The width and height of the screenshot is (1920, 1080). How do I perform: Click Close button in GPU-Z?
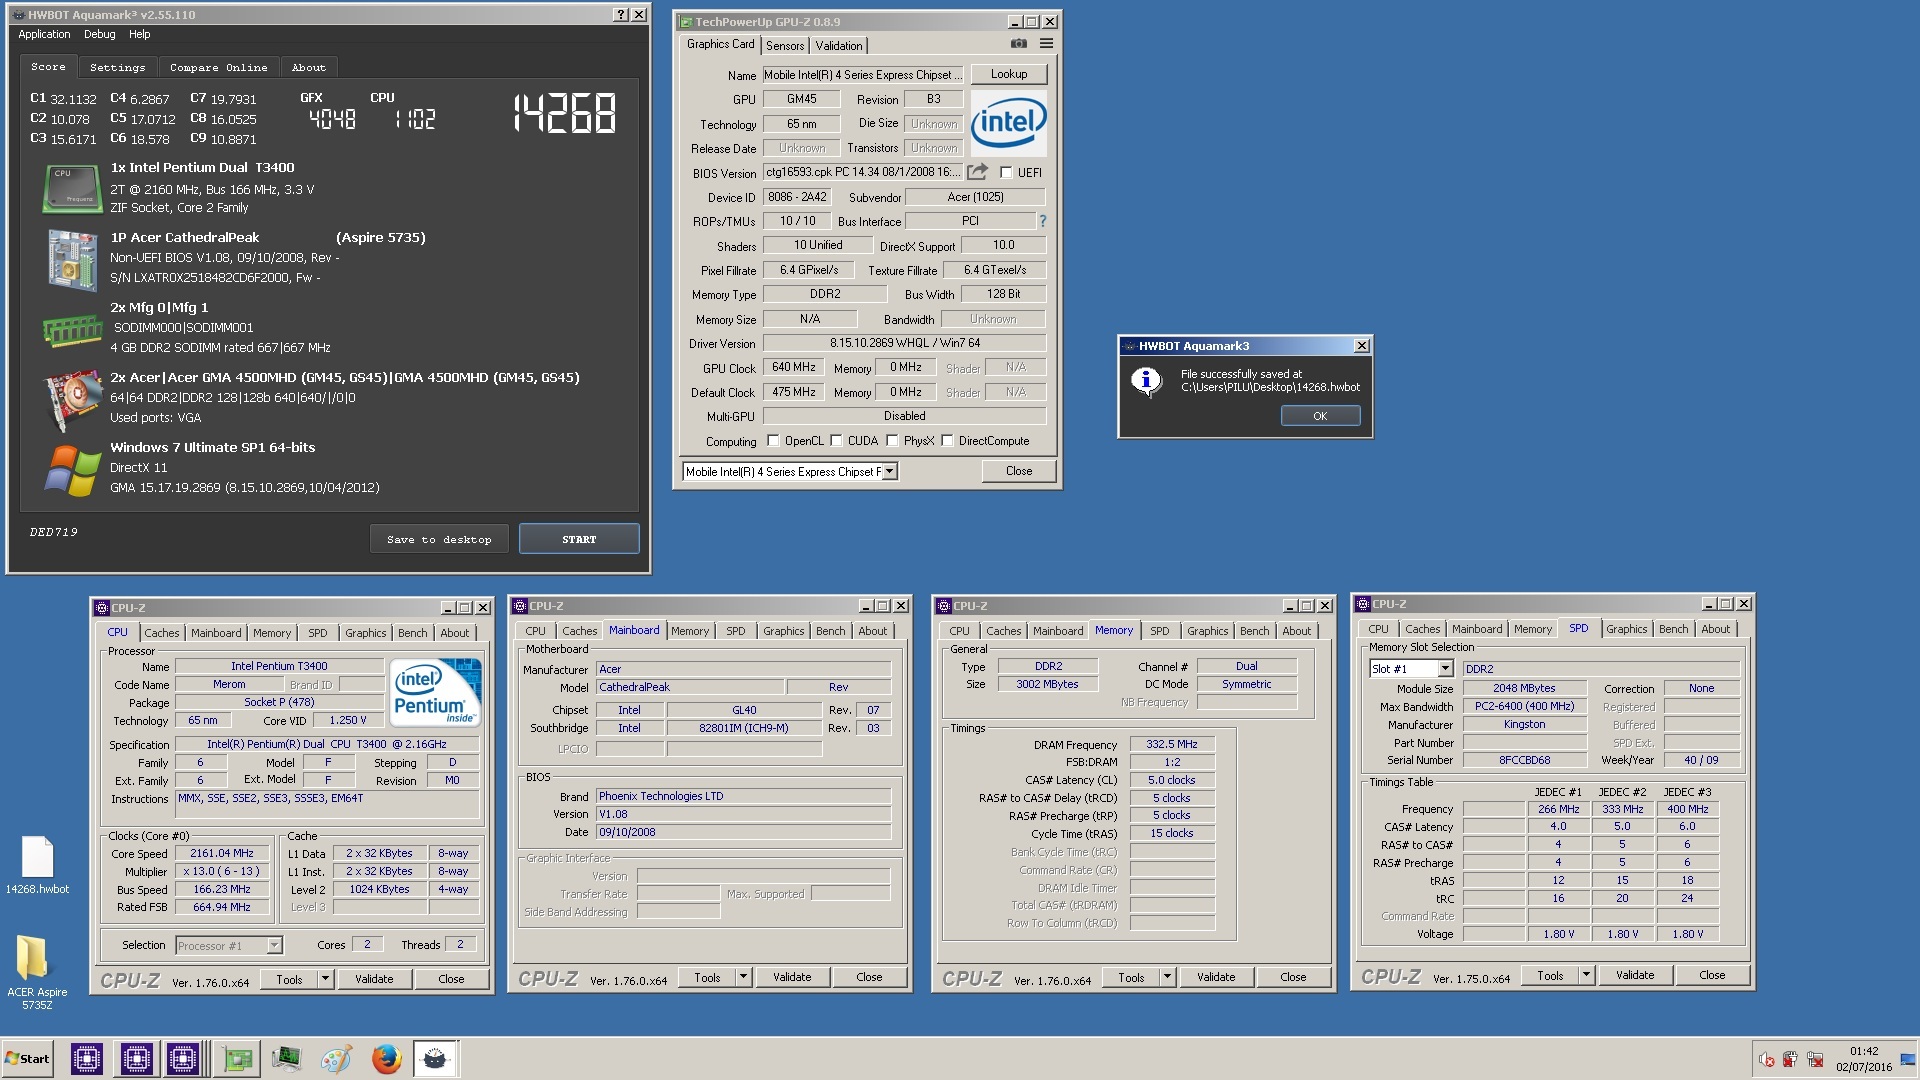tap(1019, 471)
